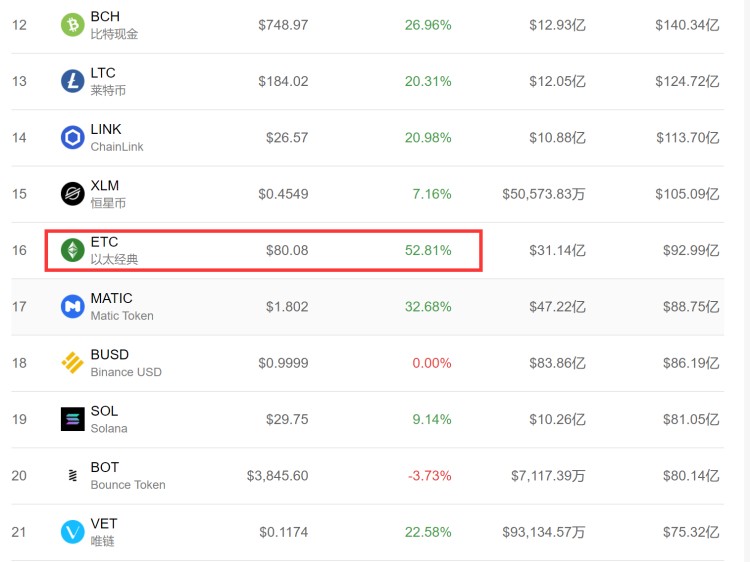The height and width of the screenshot is (562, 750).
Task: Open the BUSD coin name link
Action: (x=110, y=354)
